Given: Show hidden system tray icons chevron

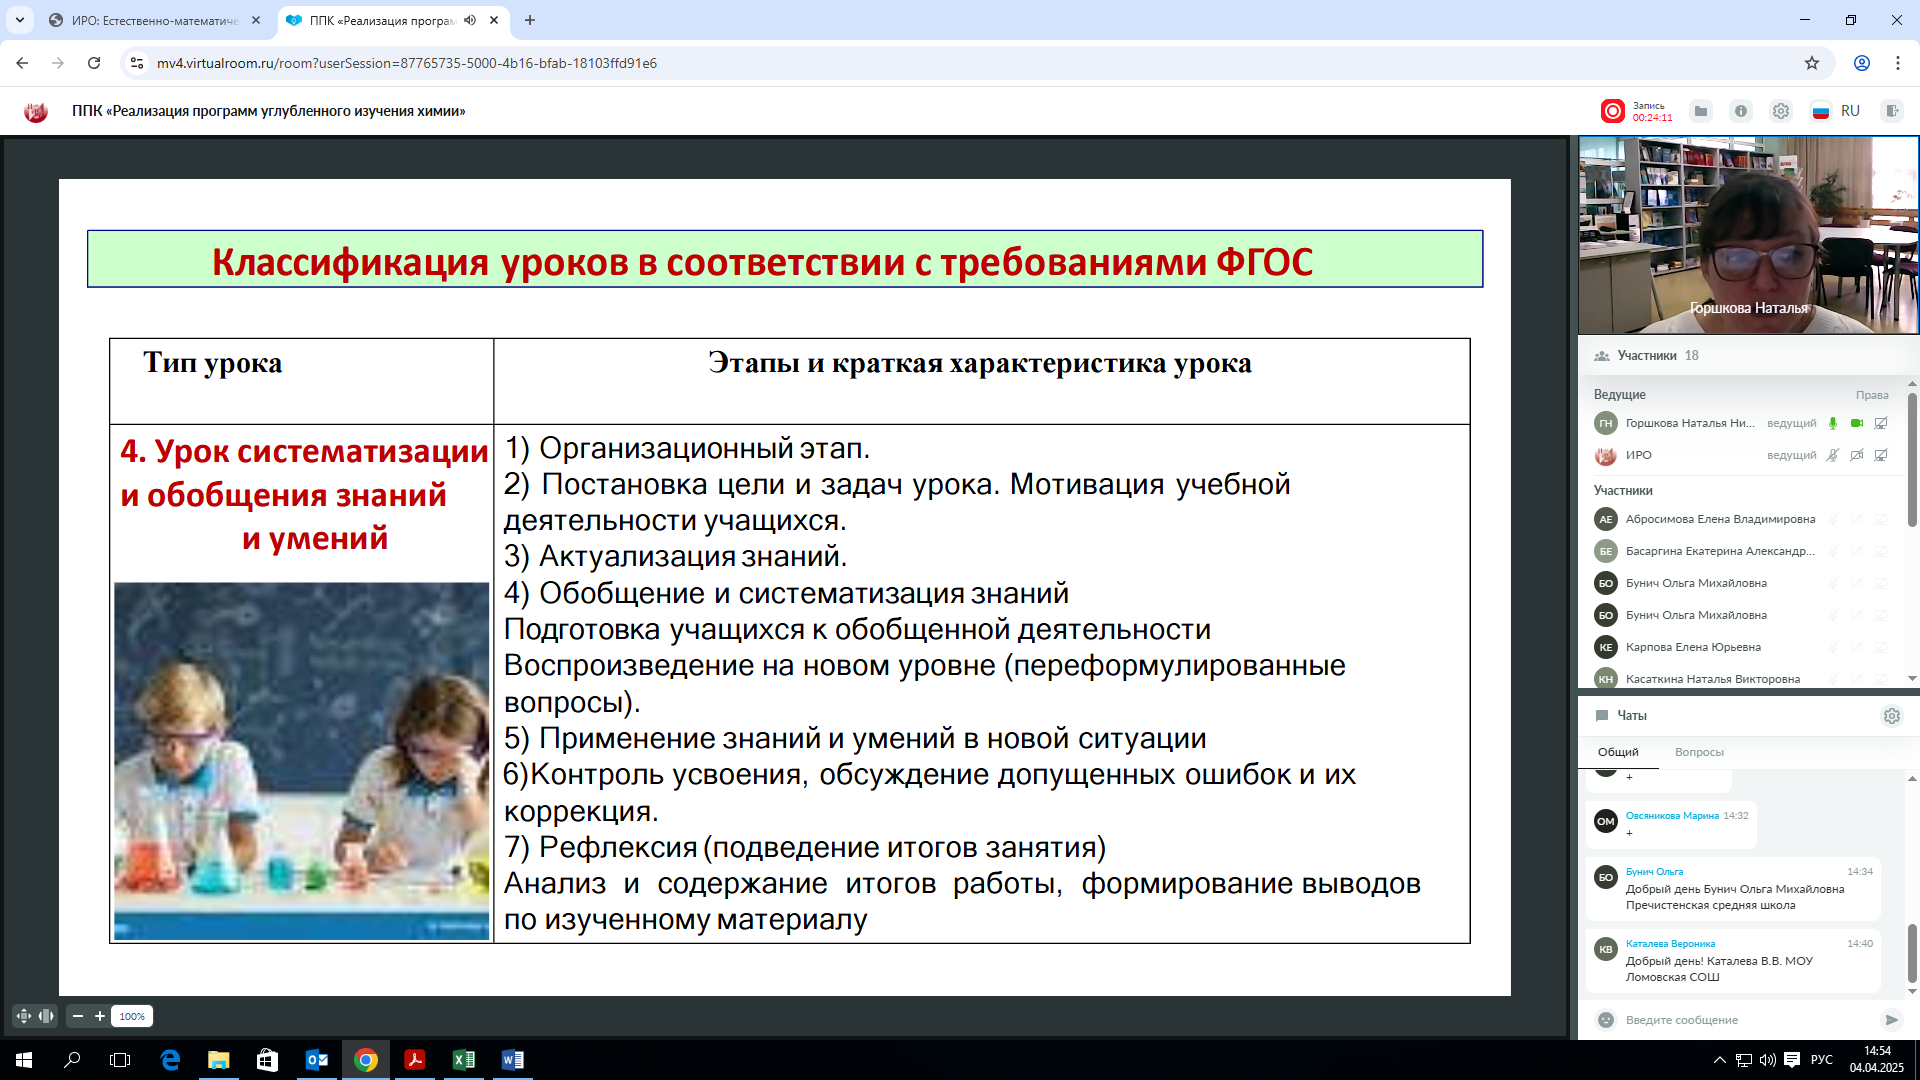Looking at the screenshot, I should (x=1720, y=1060).
